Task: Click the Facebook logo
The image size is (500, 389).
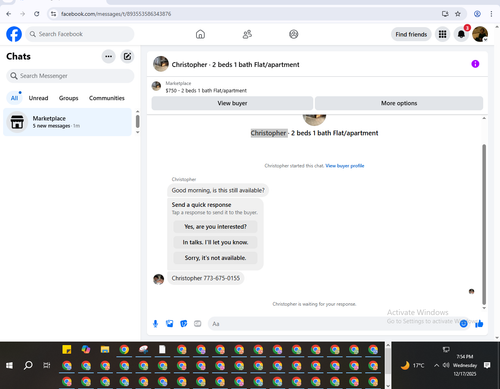Action: (x=14, y=34)
